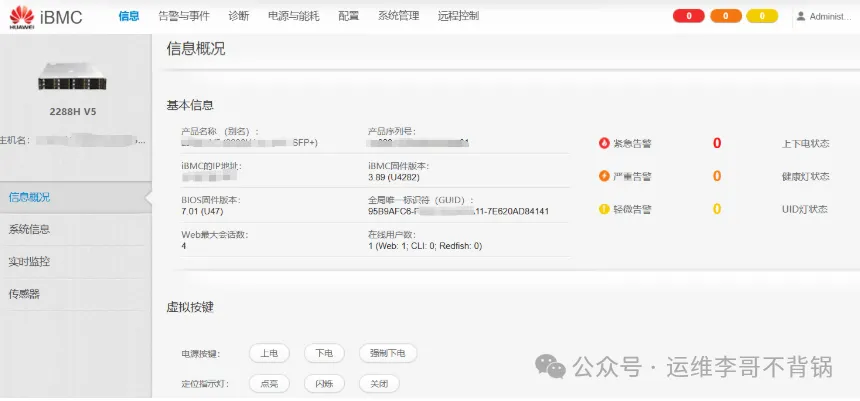Set the locator indicator to 闪烁
The width and height of the screenshot is (860, 401).
coord(324,383)
